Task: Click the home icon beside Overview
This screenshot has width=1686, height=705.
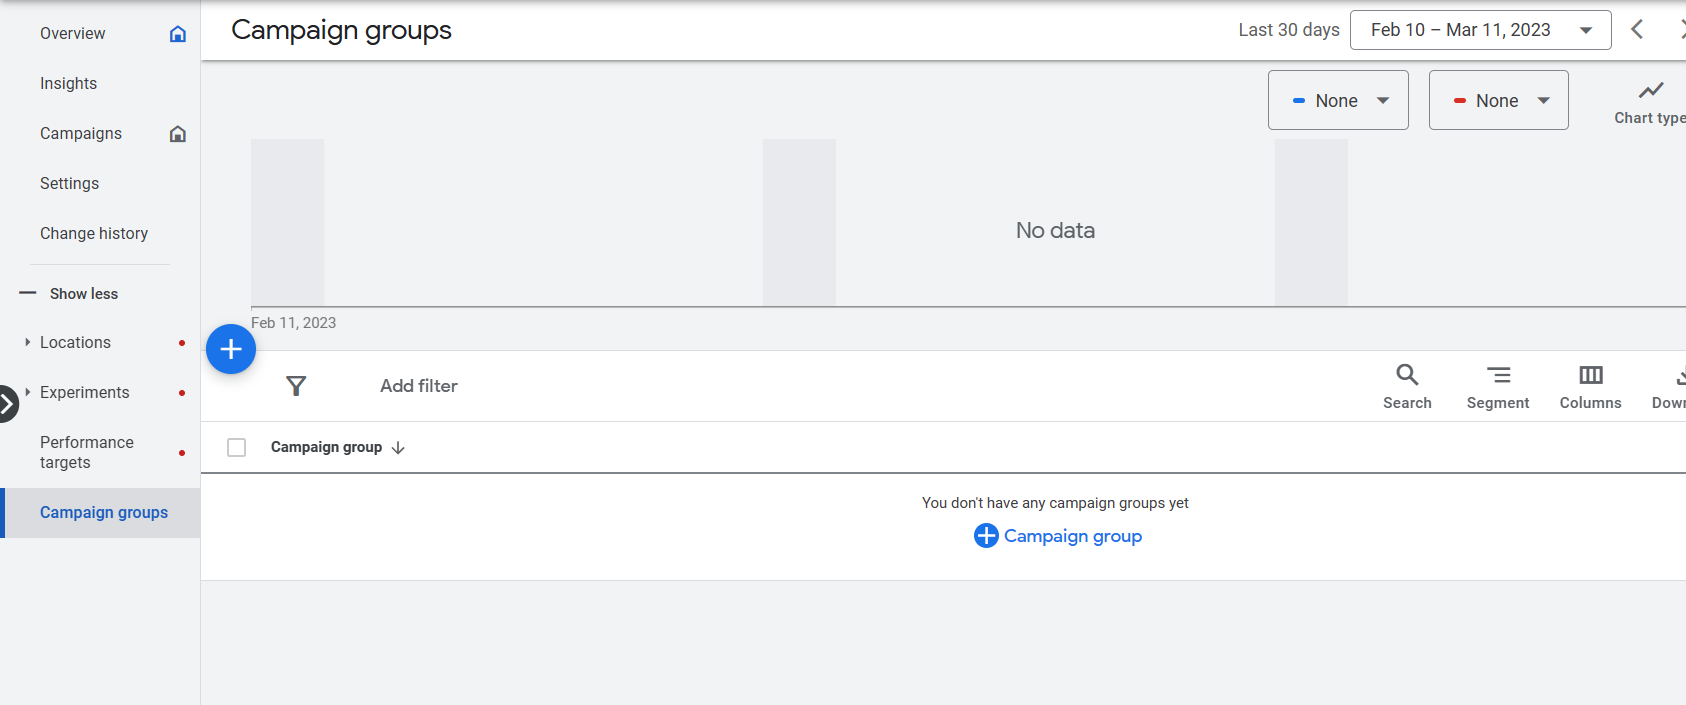Action: click(178, 34)
